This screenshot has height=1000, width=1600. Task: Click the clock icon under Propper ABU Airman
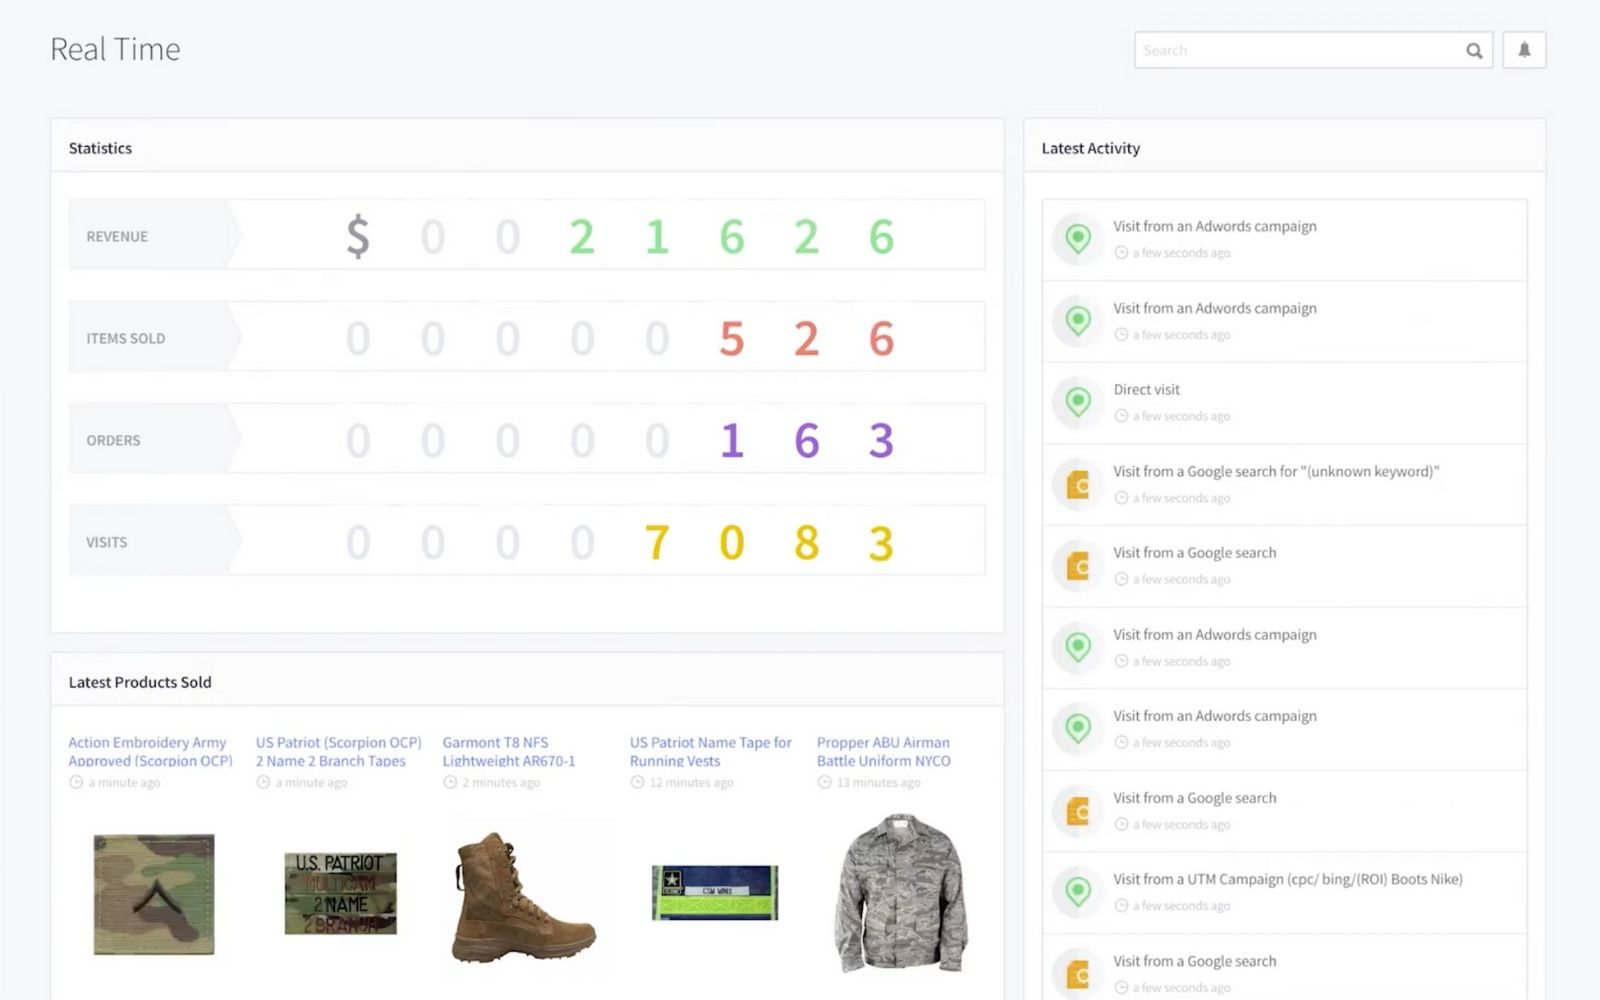824,782
